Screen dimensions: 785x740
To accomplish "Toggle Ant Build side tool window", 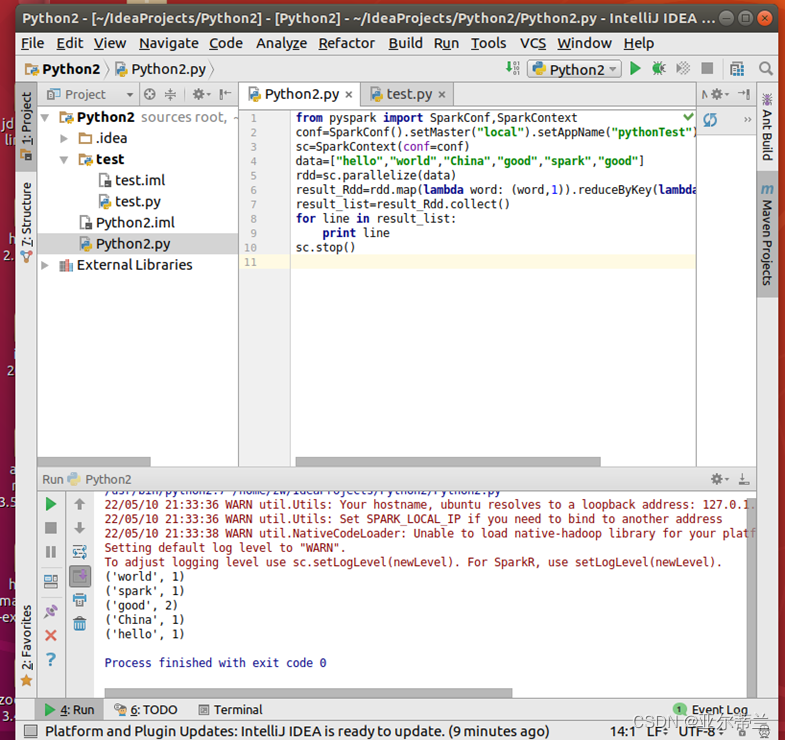I will (766, 127).
